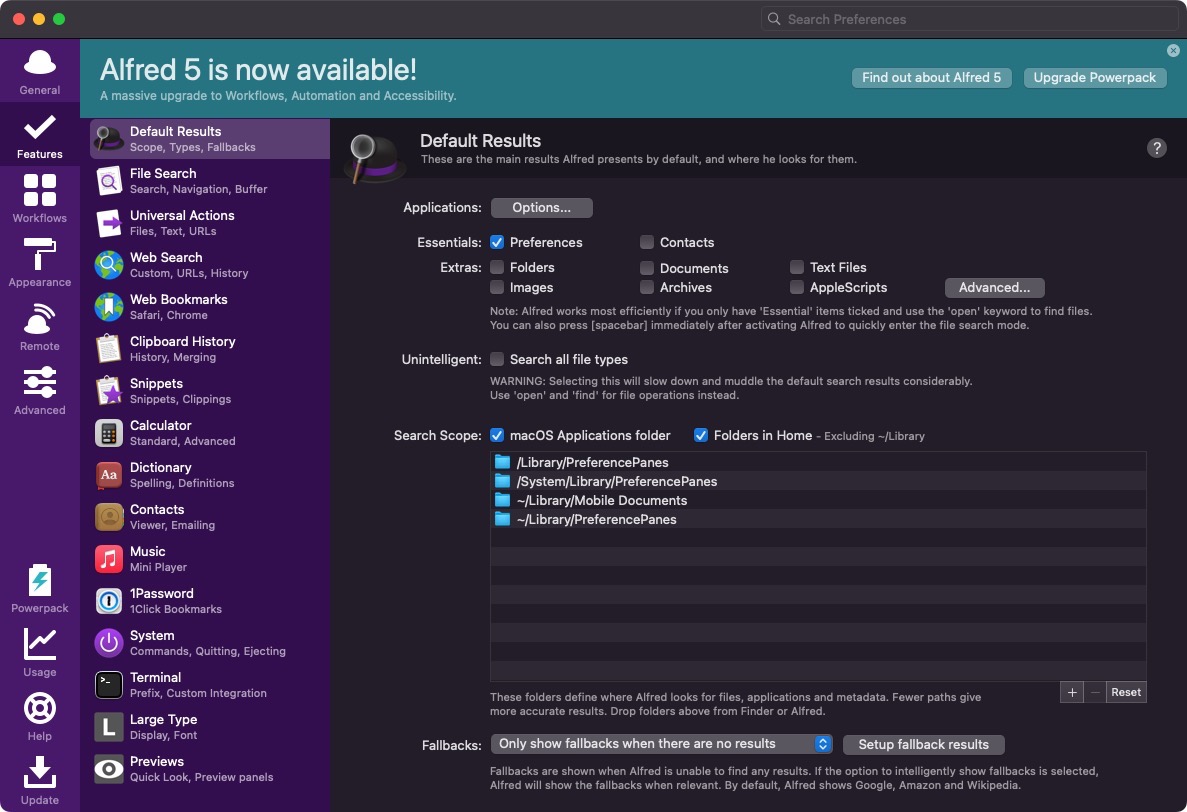Select the /System/Library/PreferencePanes folder row
The height and width of the screenshot is (812, 1187).
point(818,481)
